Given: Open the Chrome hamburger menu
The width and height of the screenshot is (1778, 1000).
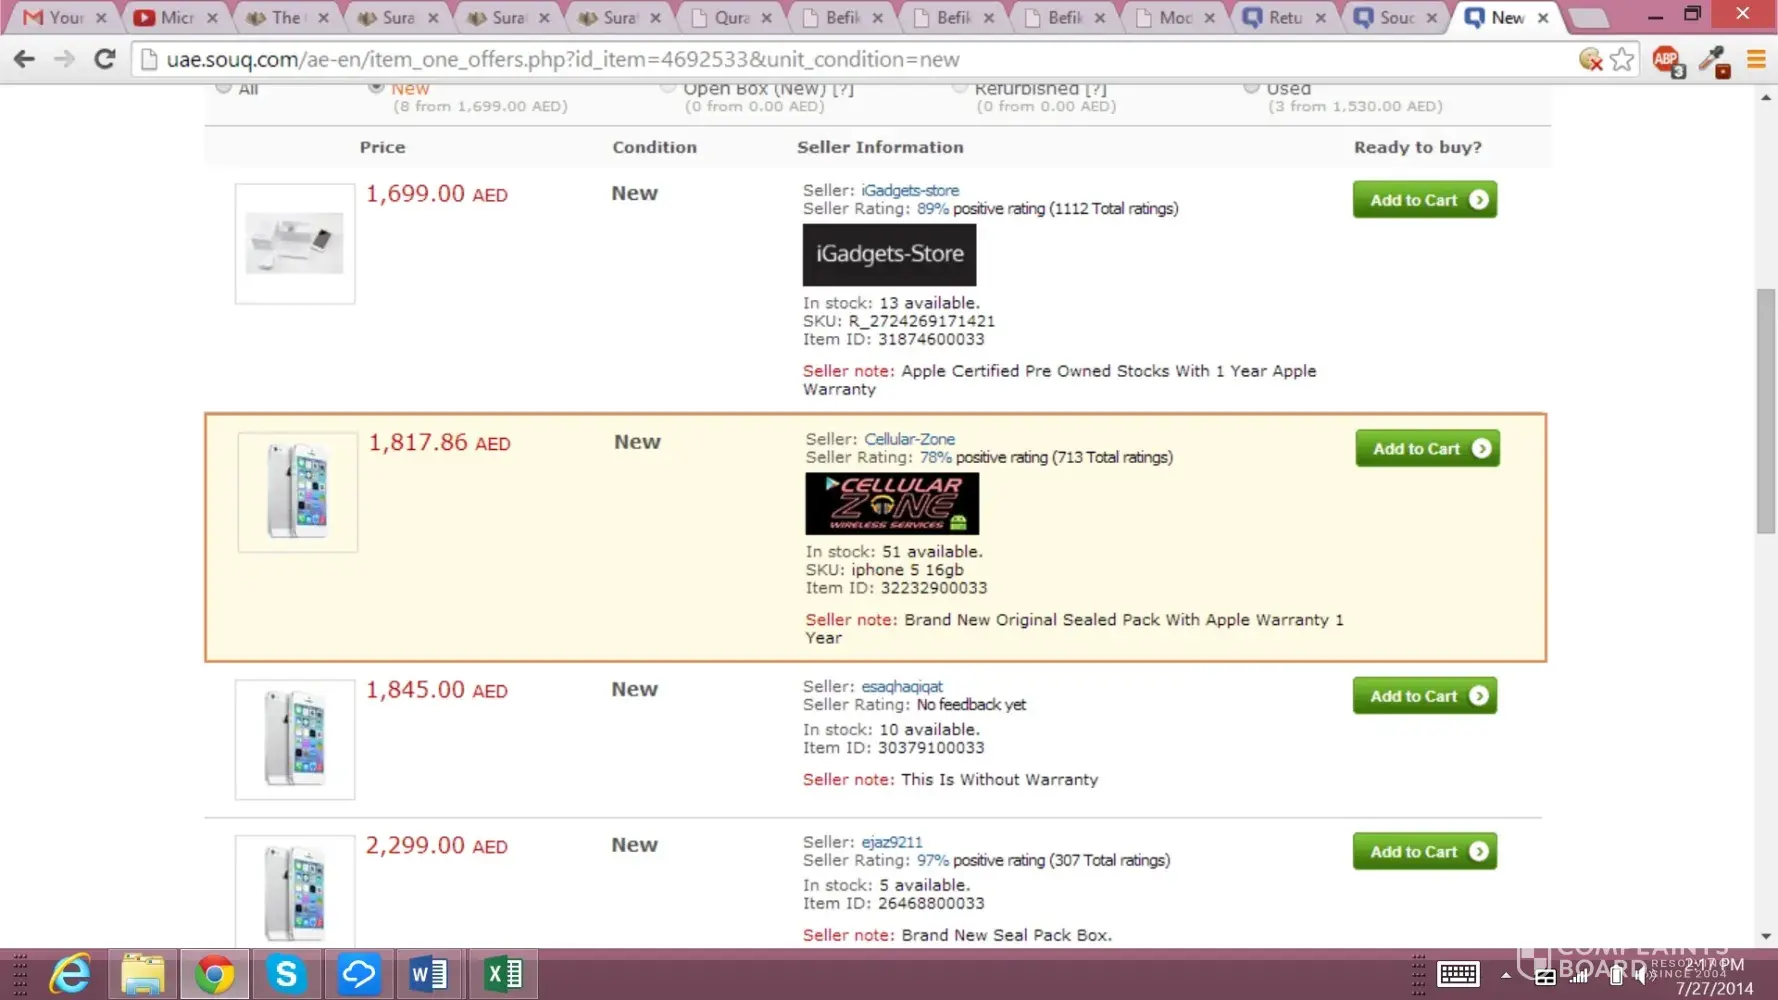Looking at the screenshot, I should 1756,60.
